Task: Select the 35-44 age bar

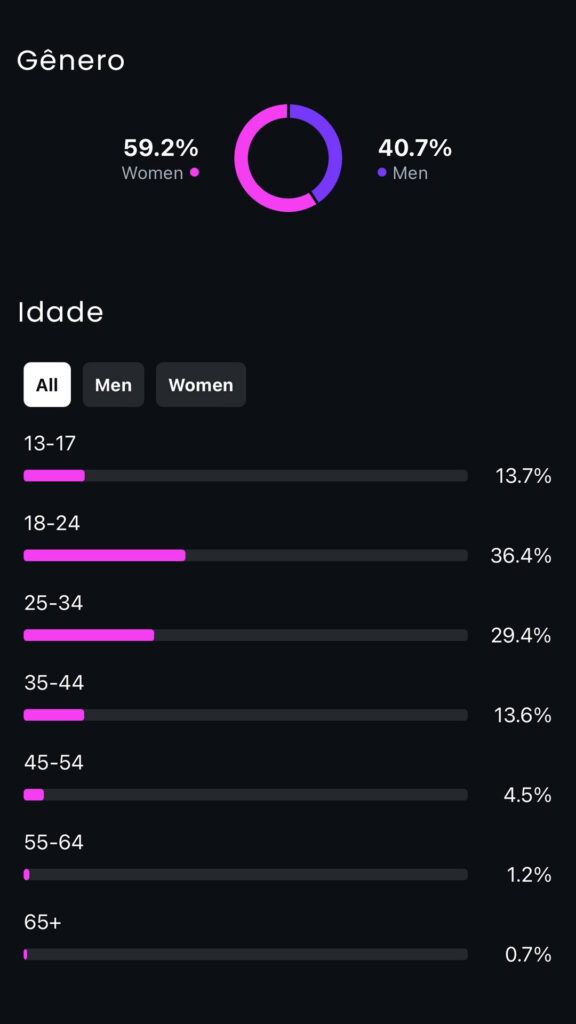Action: pyautogui.click(x=246, y=714)
